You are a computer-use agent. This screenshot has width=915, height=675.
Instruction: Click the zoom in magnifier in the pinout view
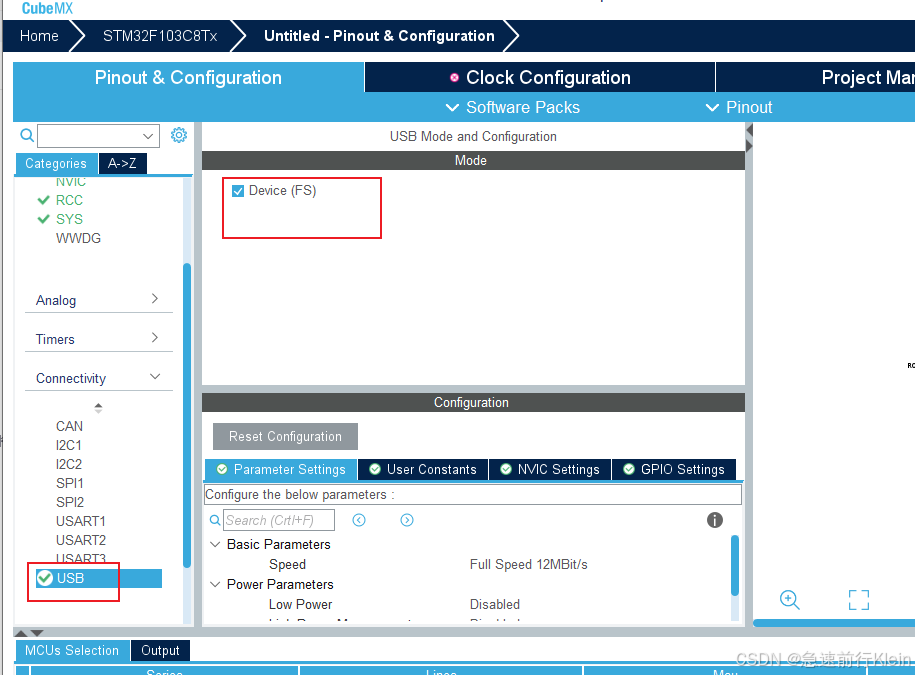click(x=790, y=599)
